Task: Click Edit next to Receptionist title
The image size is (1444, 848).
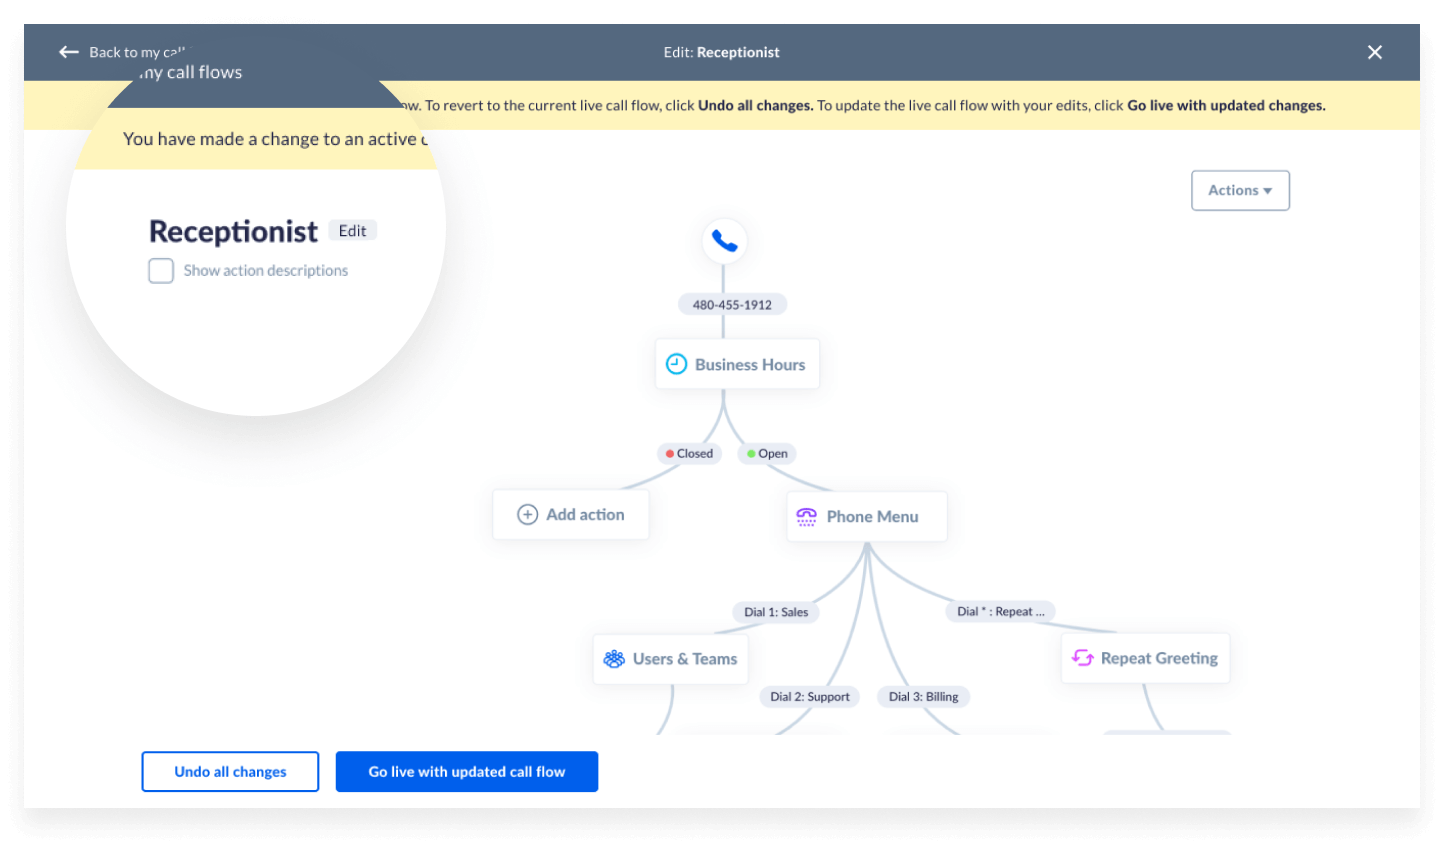Action: click(352, 231)
